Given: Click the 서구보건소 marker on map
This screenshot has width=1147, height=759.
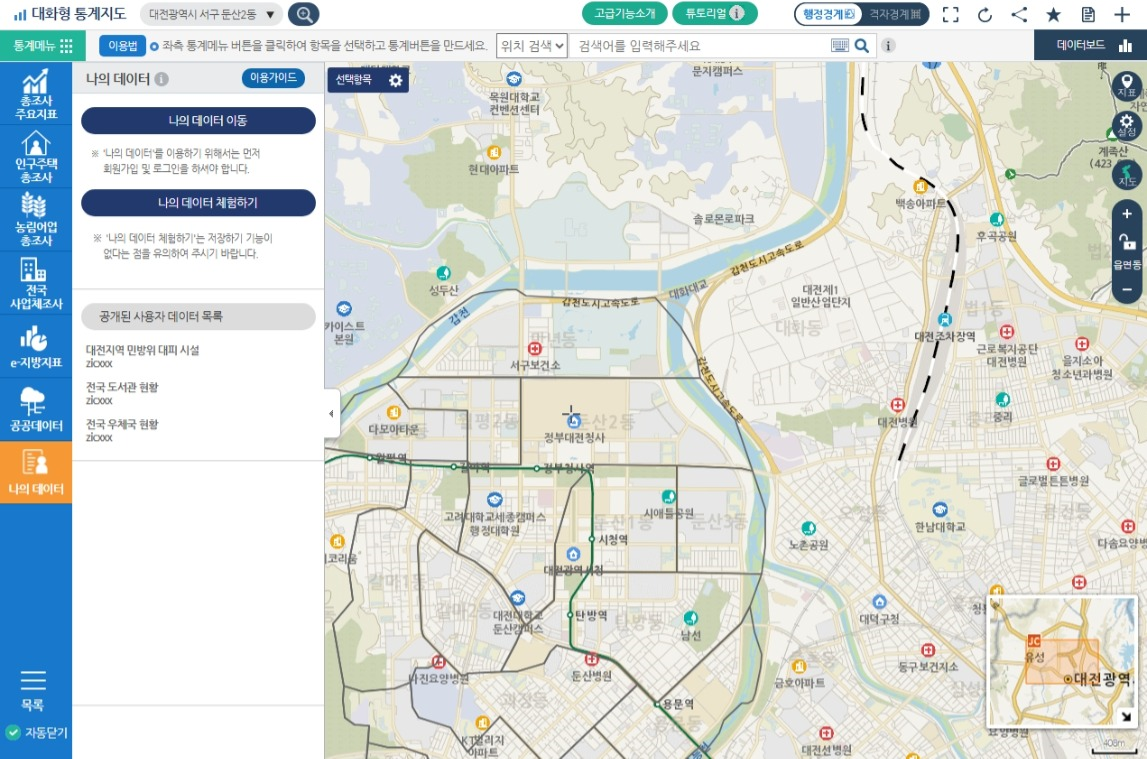Looking at the screenshot, I should point(535,349).
